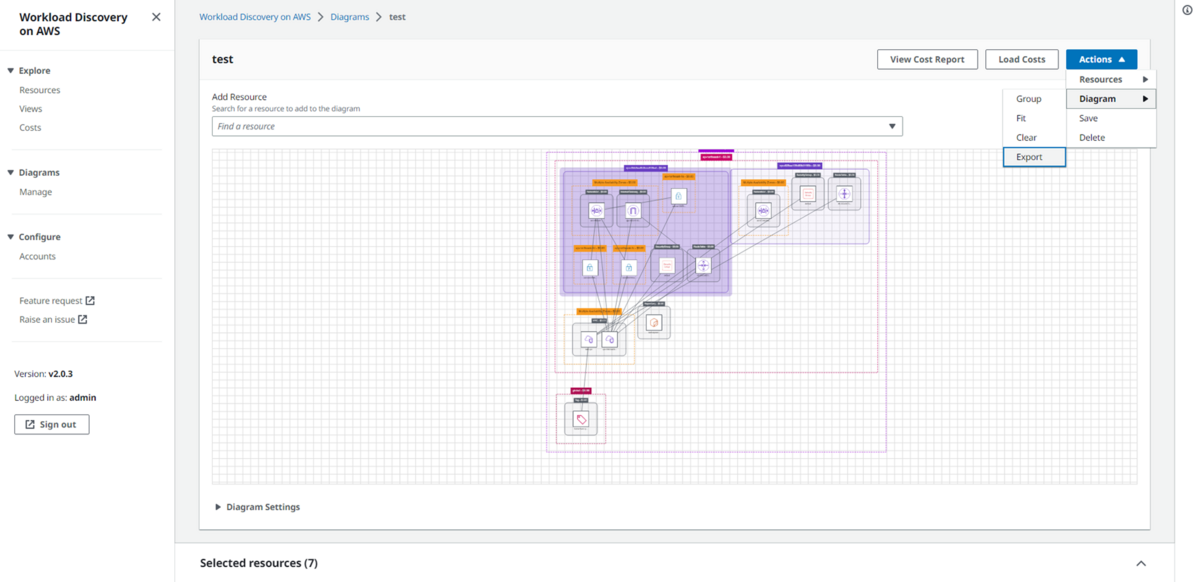Image resolution: width=1200 pixels, height=582 pixels.
Task: Click the Load Costs button
Action: click(x=1022, y=60)
